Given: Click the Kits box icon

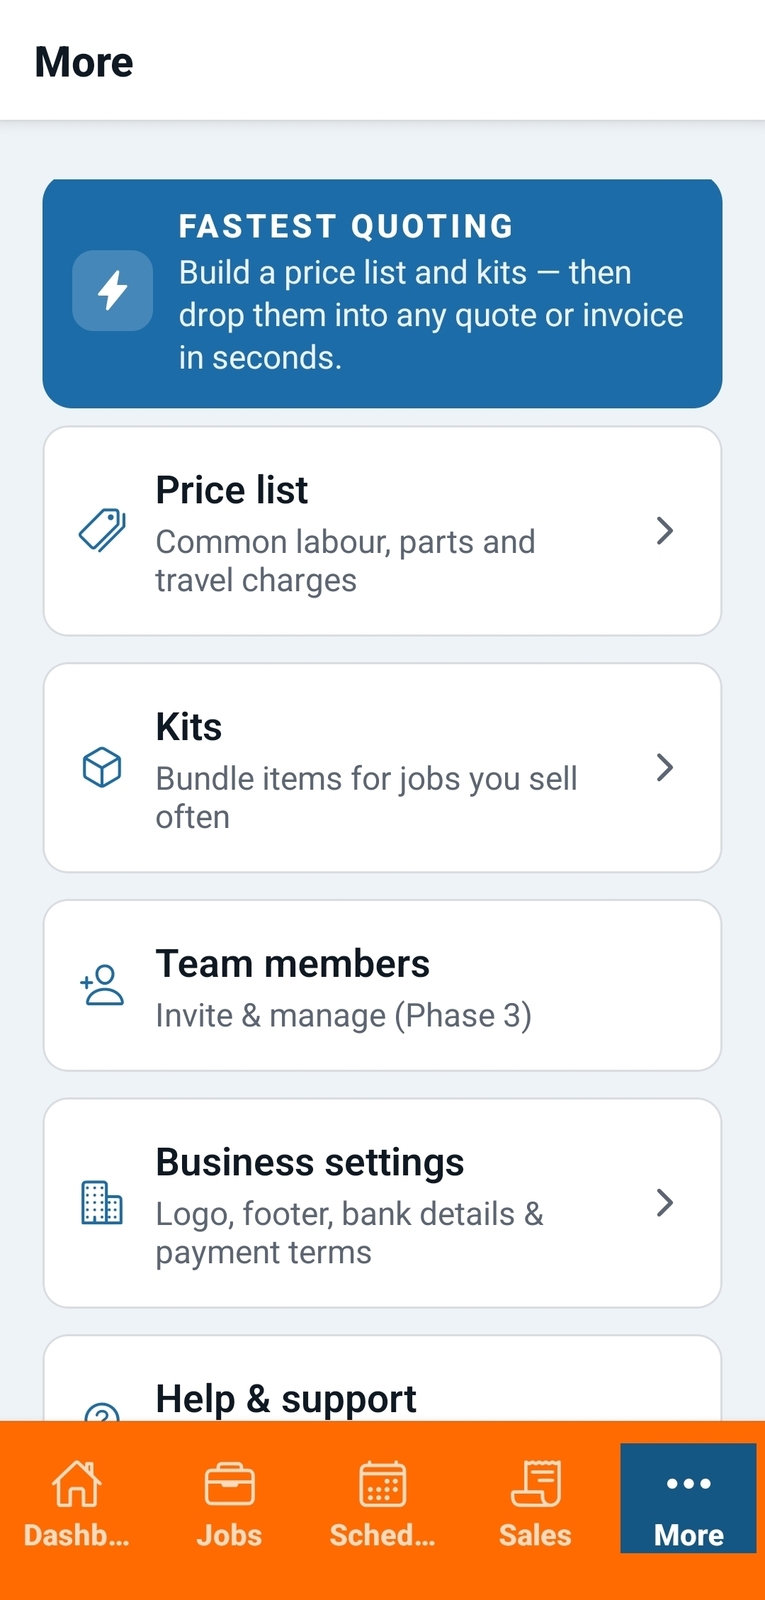Looking at the screenshot, I should (x=102, y=767).
